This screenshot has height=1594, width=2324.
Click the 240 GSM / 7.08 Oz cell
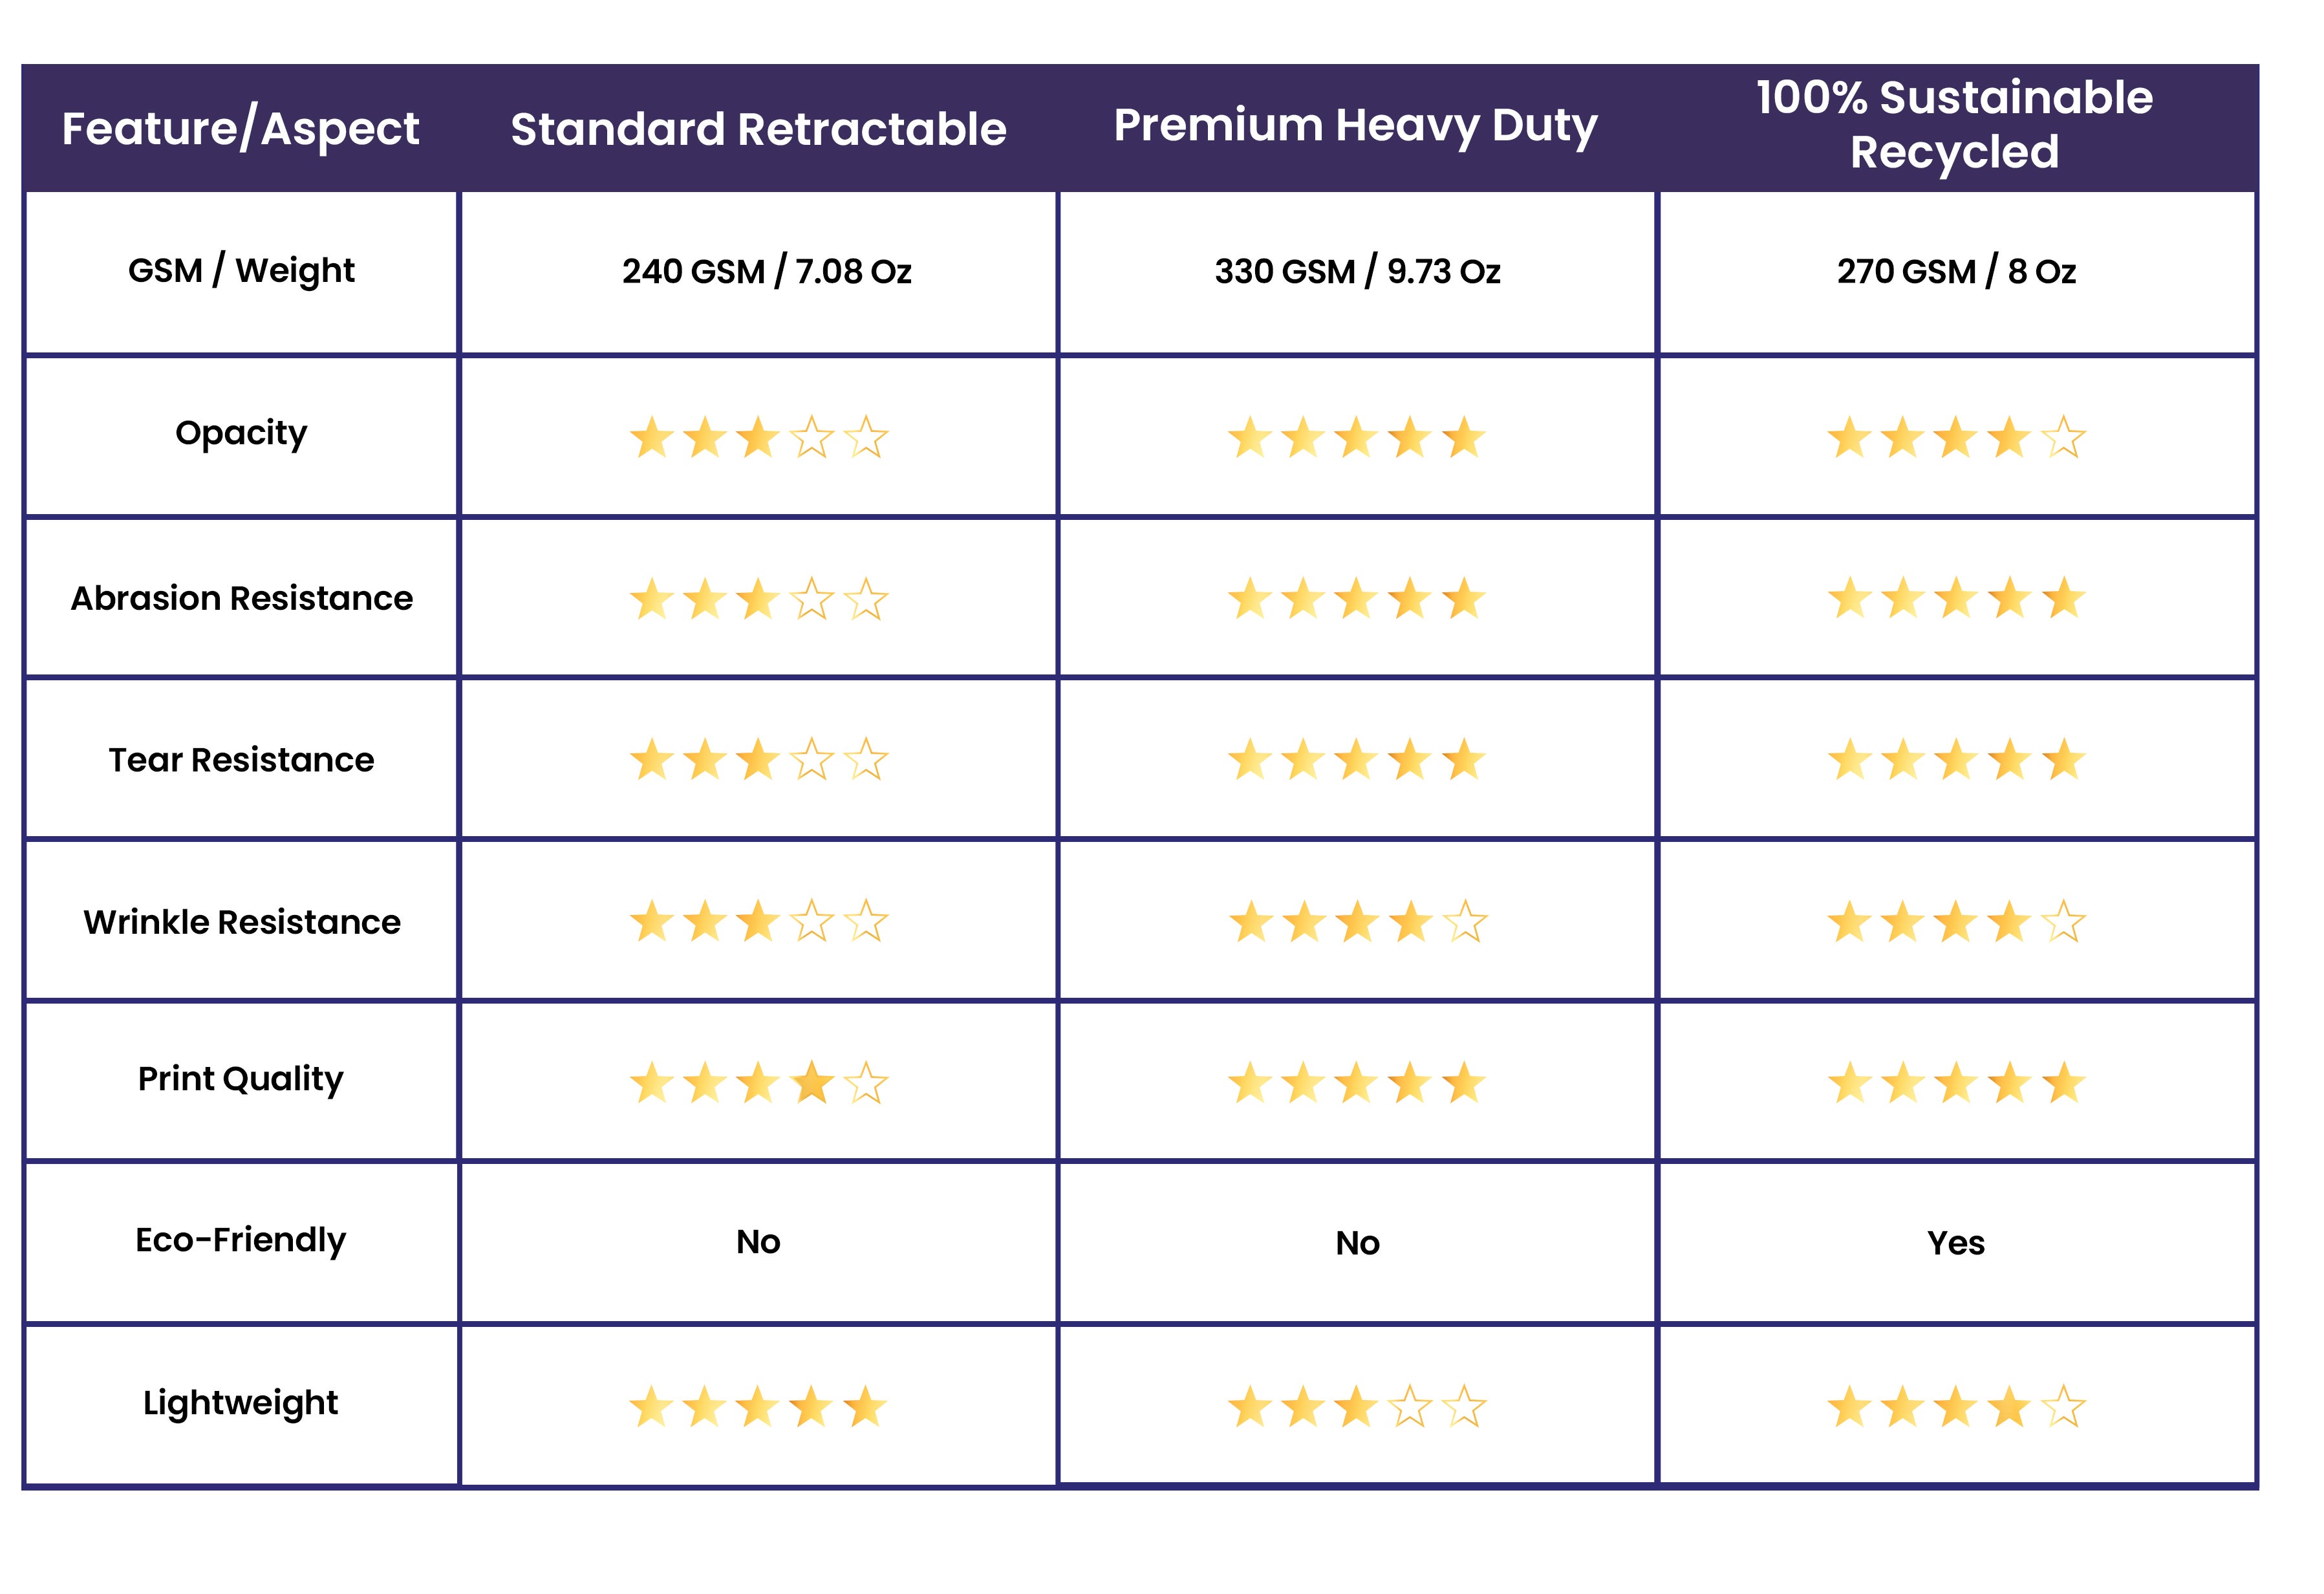click(766, 271)
